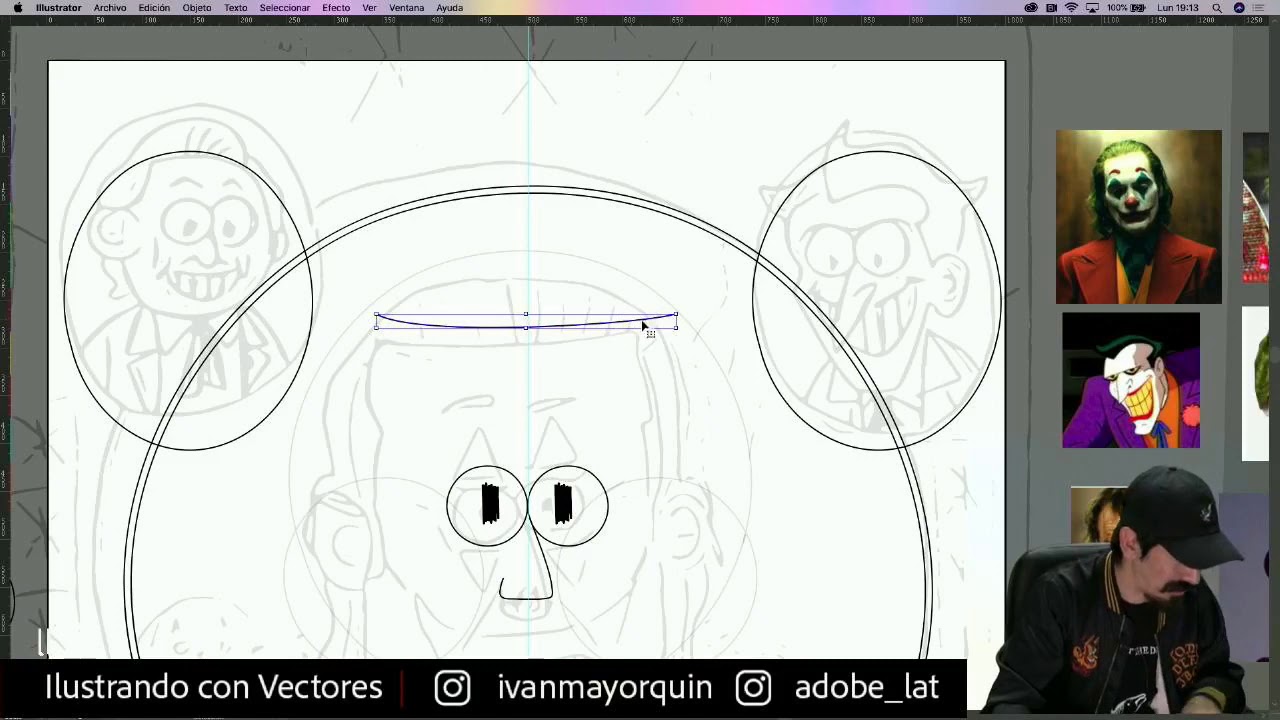Click the right anchor handle of selected curve

(x=676, y=315)
